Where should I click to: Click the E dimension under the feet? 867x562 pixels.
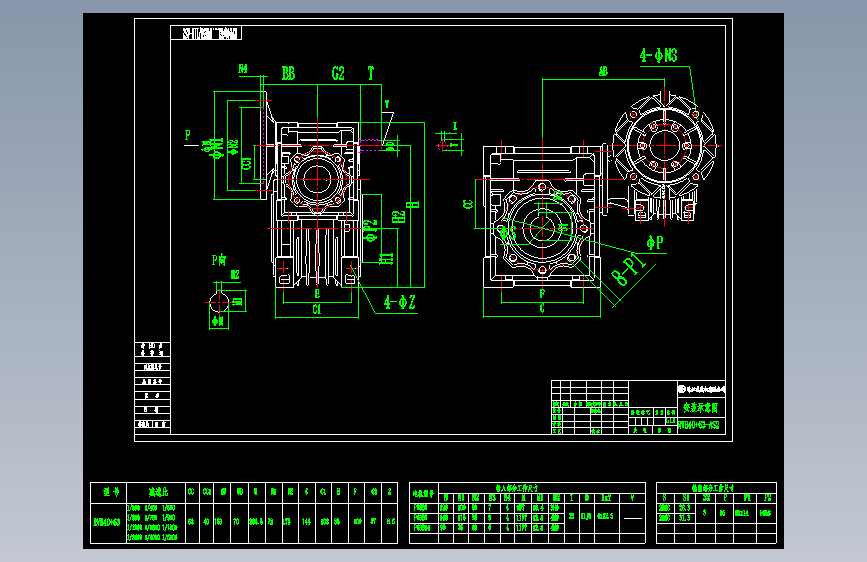click(317, 294)
